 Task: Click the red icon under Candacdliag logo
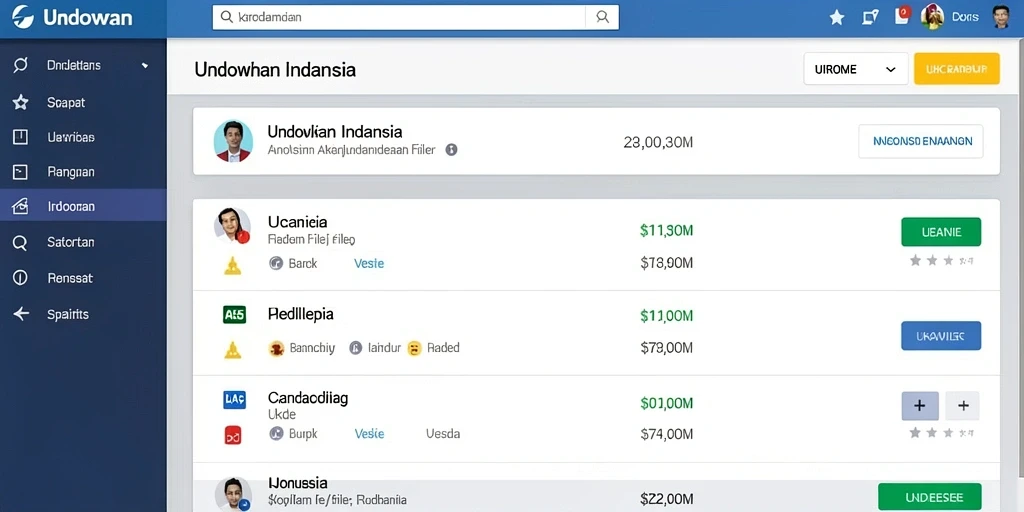(x=233, y=434)
